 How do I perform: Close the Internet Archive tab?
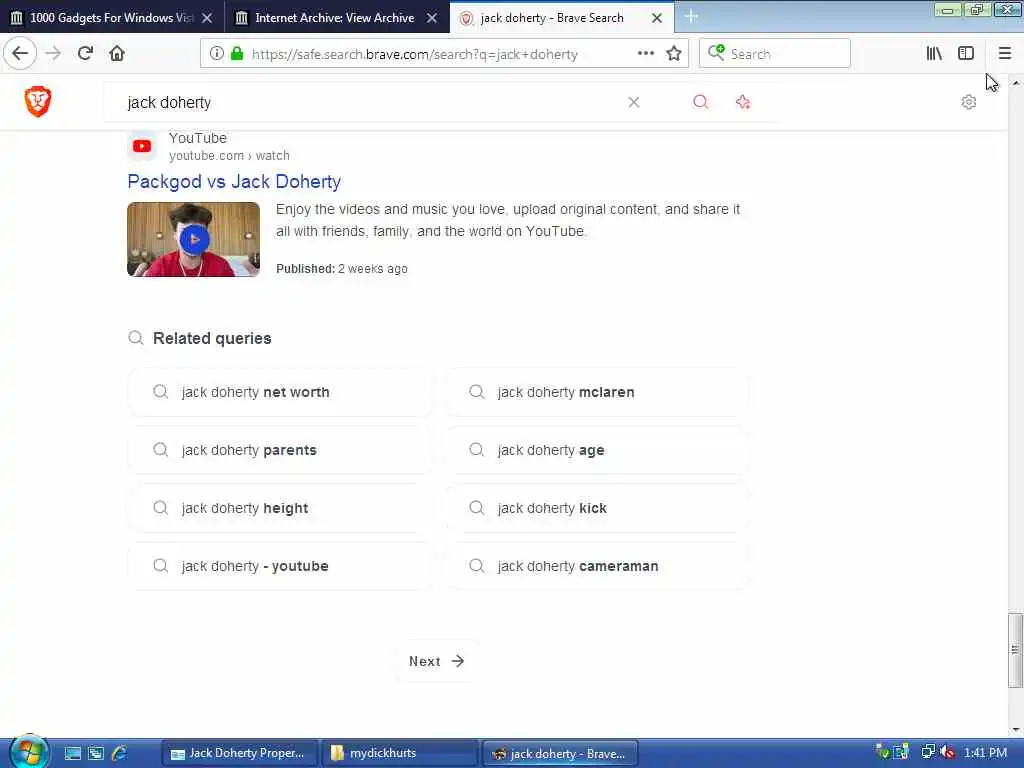click(x=432, y=18)
